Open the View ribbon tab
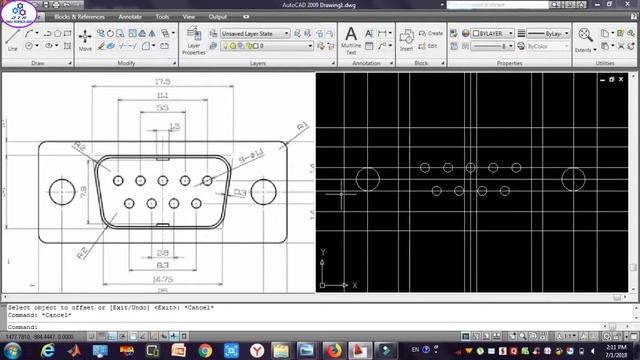640x360 pixels. pyautogui.click(x=189, y=17)
